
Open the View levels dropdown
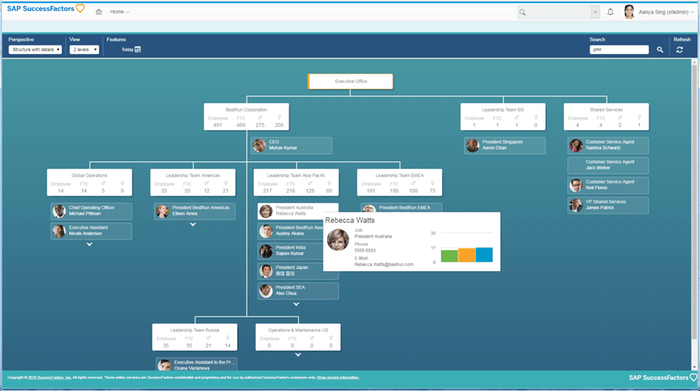tap(84, 50)
